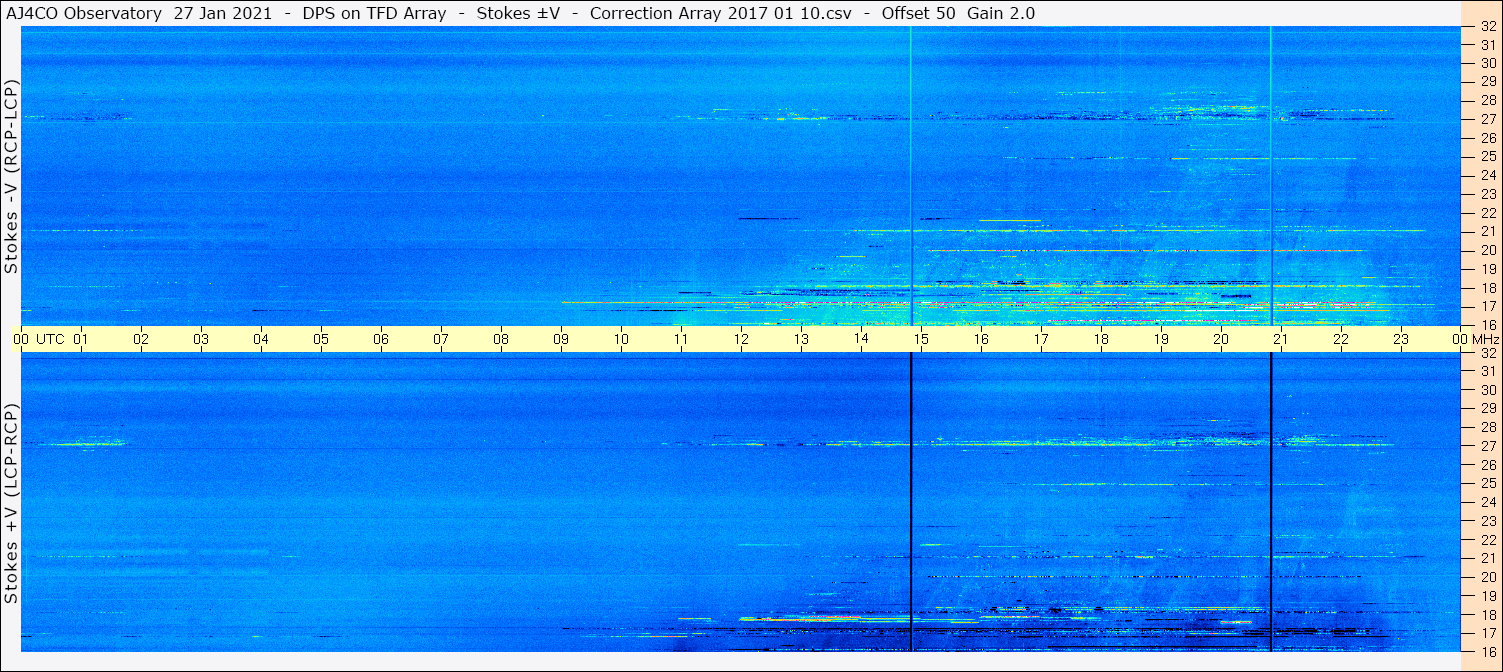Click the 27 MHz label of Stokes -V panel

pos(1487,119)
